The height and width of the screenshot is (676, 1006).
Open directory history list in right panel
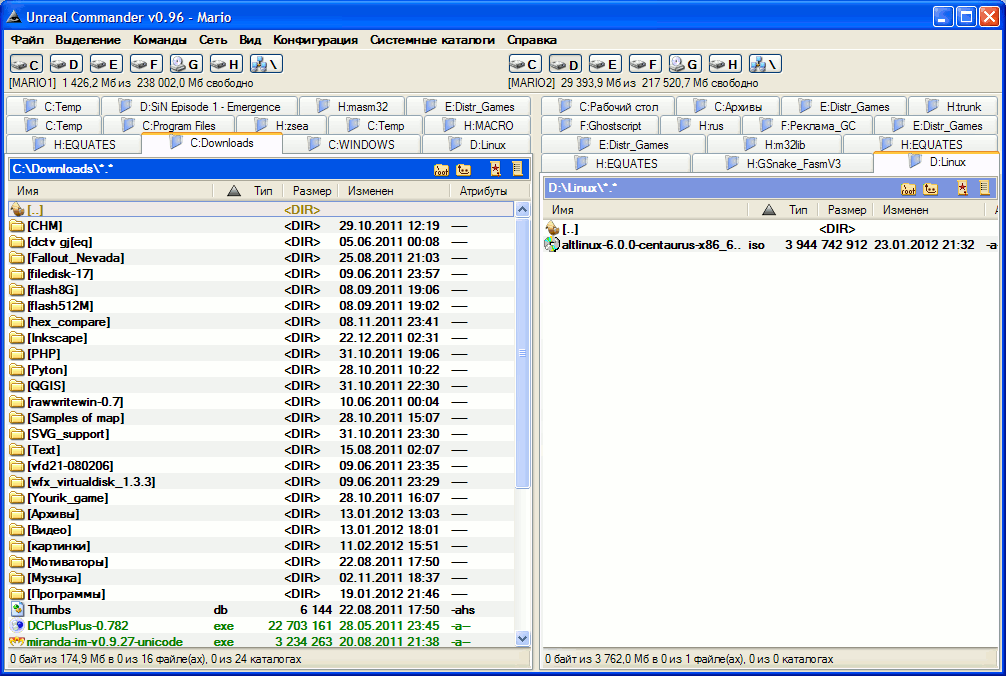coord(984,188)
